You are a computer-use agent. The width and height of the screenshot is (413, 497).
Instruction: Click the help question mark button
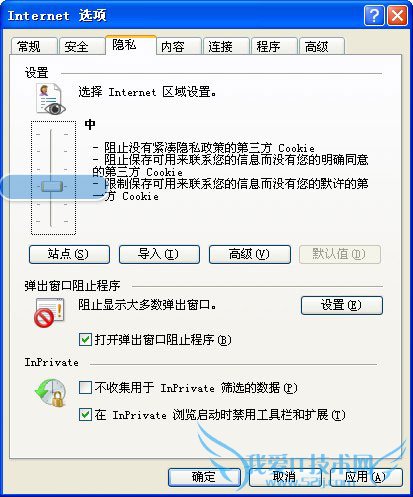point(374,16)
